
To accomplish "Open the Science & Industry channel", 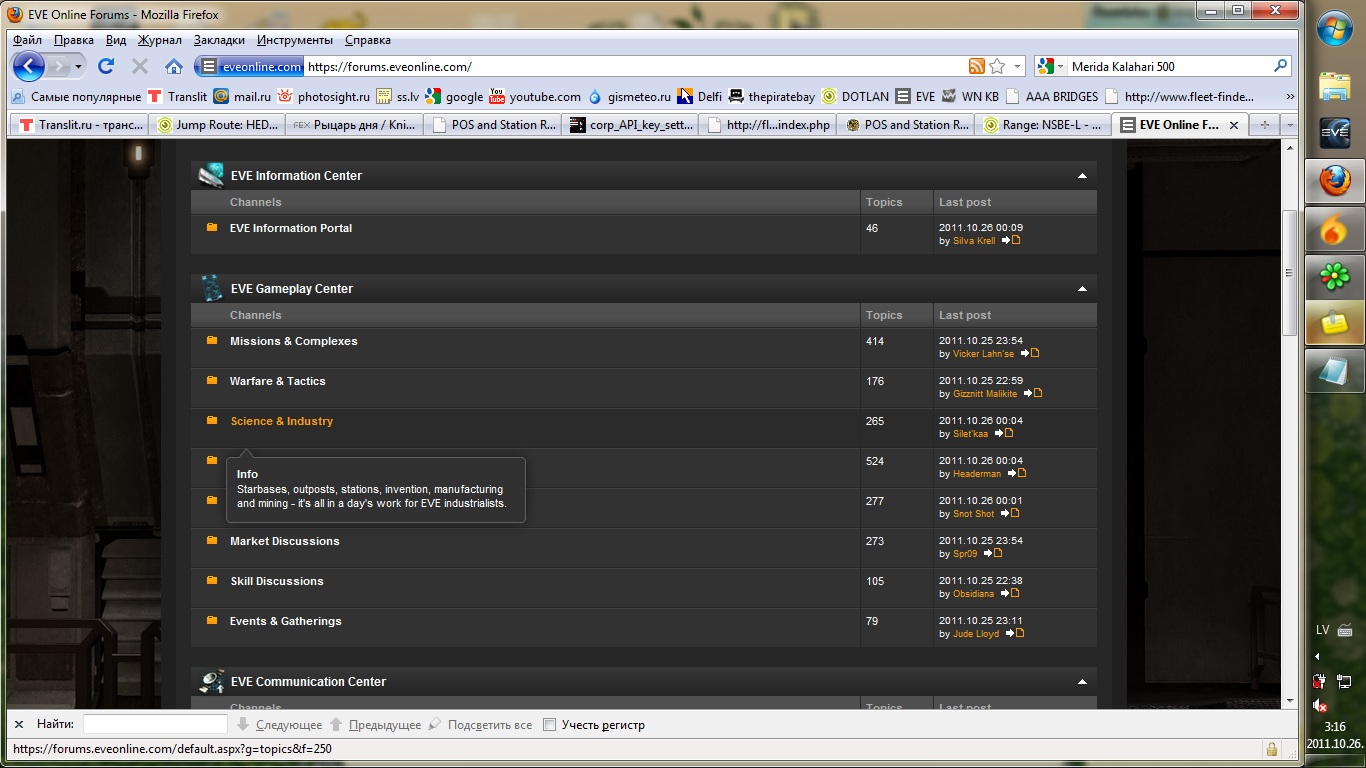I will pyautogui.click(x=281, y=421).
